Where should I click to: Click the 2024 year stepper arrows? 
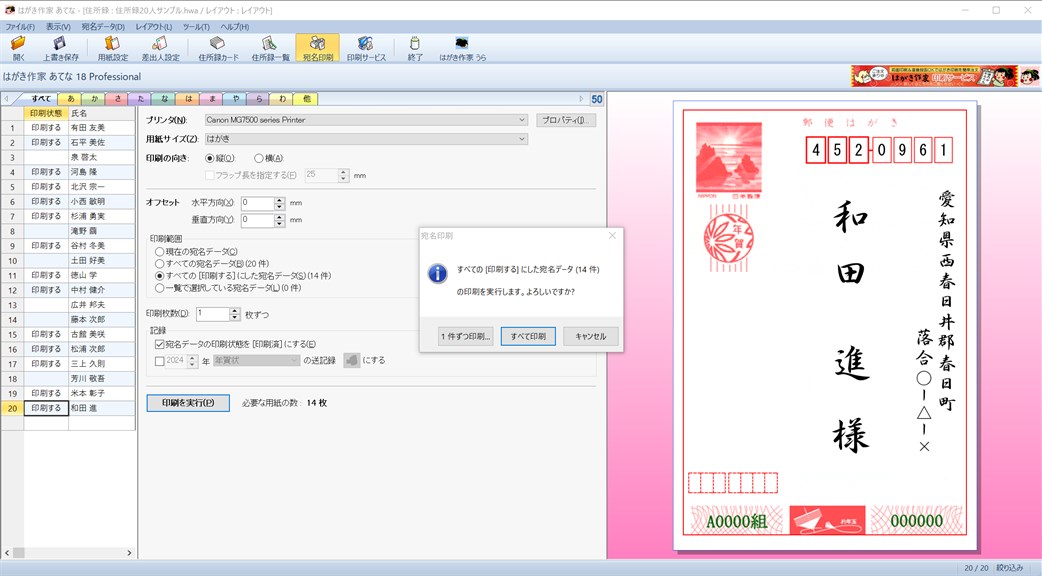tap(193, 361)
